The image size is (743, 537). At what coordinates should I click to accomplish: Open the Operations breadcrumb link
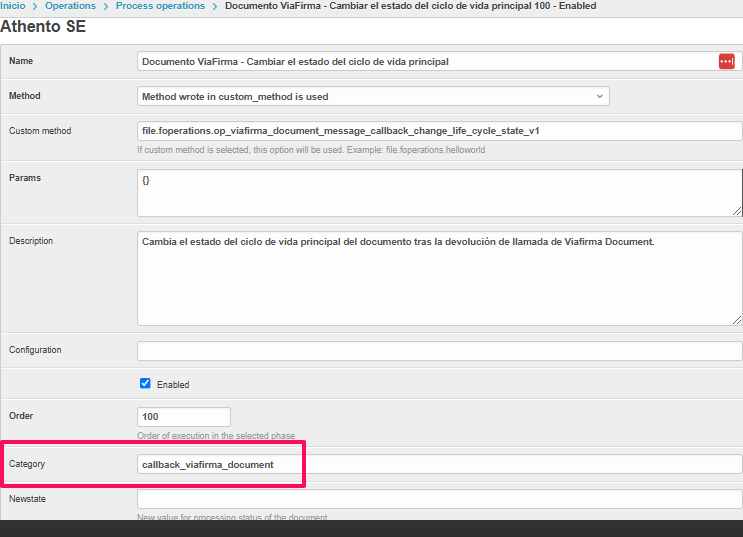[70, 6]
